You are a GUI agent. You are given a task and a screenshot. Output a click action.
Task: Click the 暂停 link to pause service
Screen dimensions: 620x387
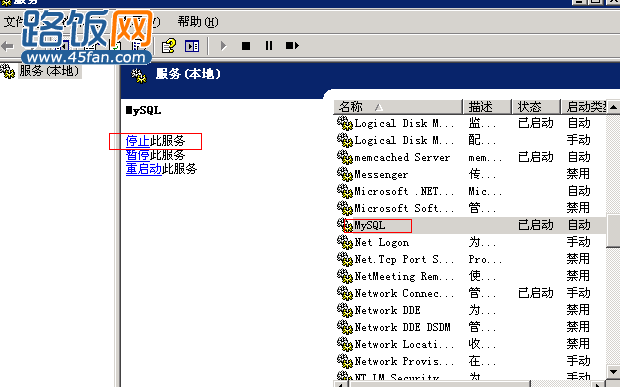[x=137, y=155]
